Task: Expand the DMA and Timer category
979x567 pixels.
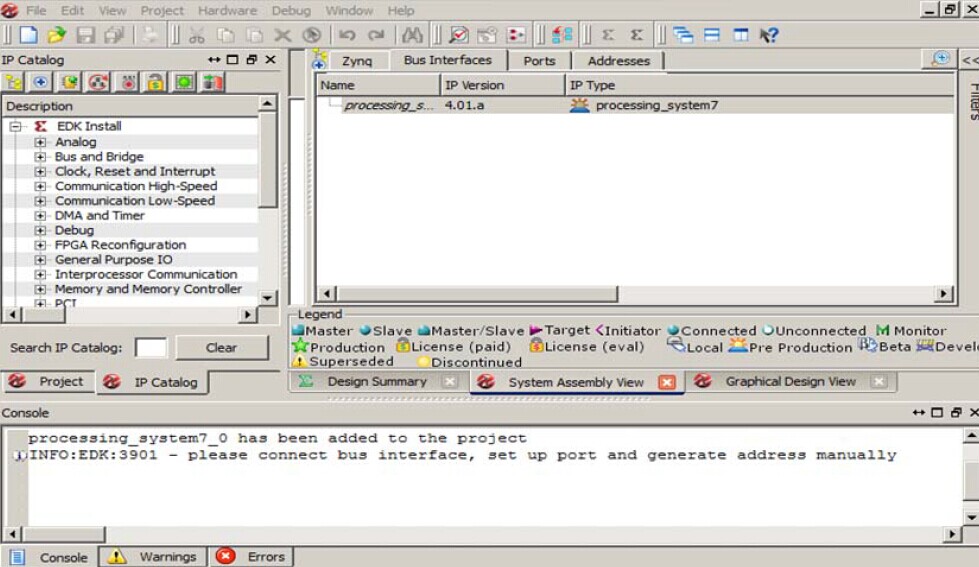Action: pos(41,216)
